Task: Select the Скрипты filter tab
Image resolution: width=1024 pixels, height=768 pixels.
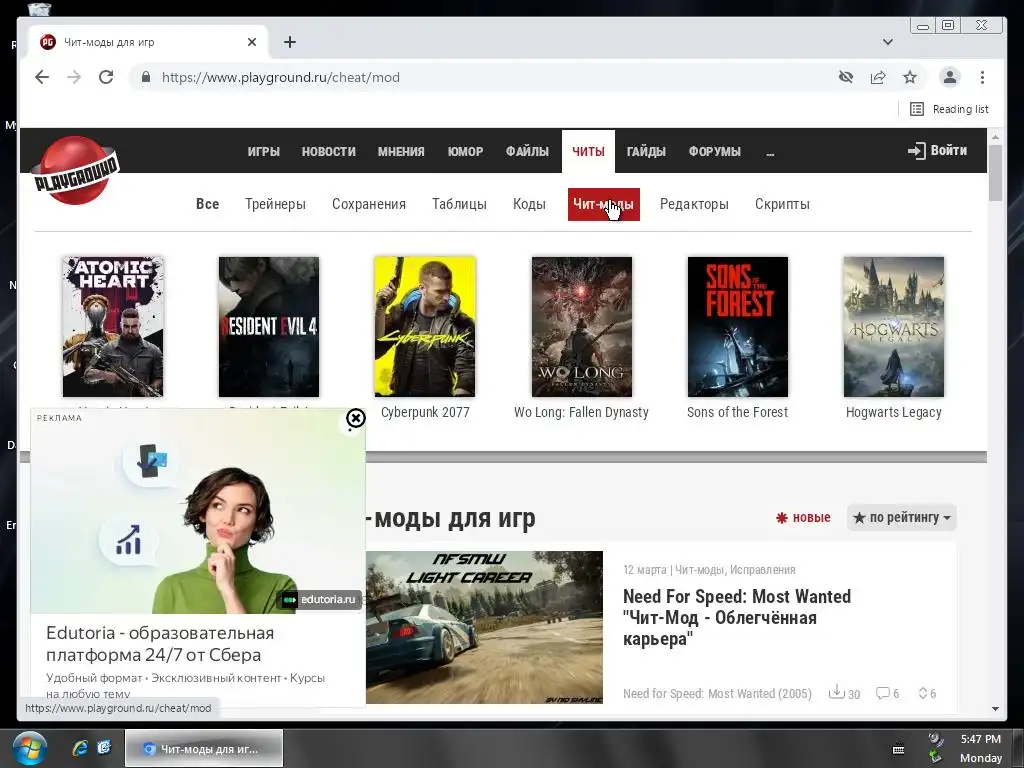Action: coord(782,204)
